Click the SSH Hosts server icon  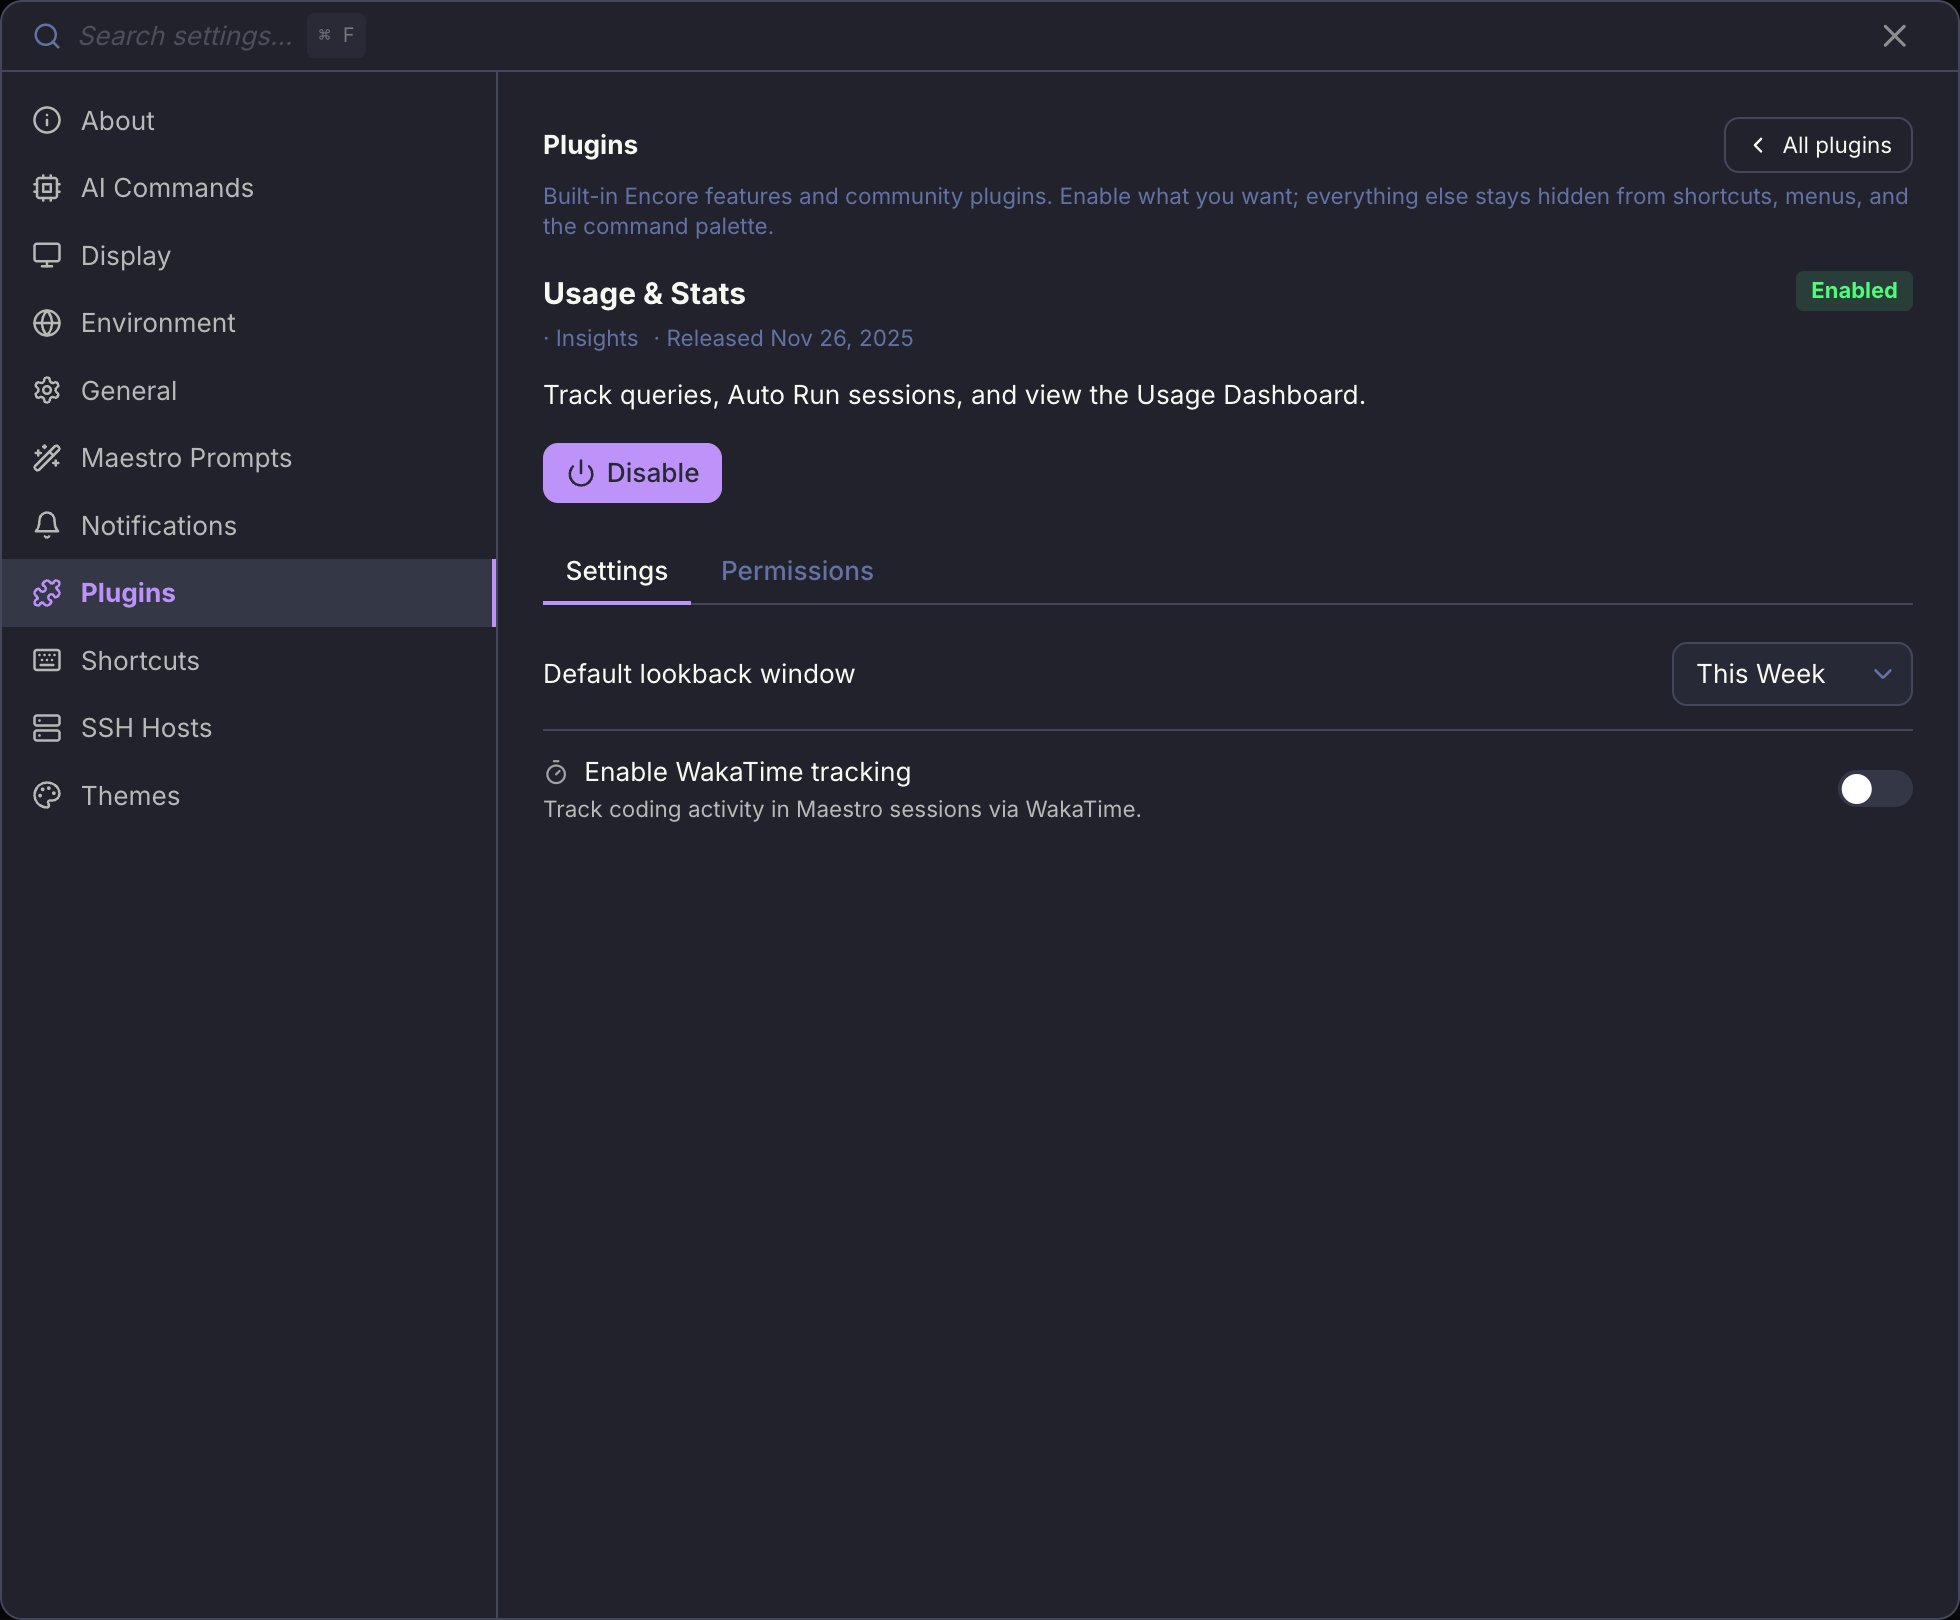point(47,728)
